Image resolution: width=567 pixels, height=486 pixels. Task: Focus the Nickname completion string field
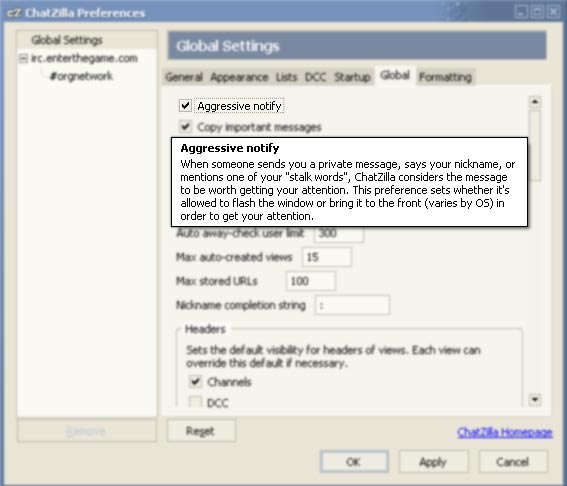pos(352,305)
